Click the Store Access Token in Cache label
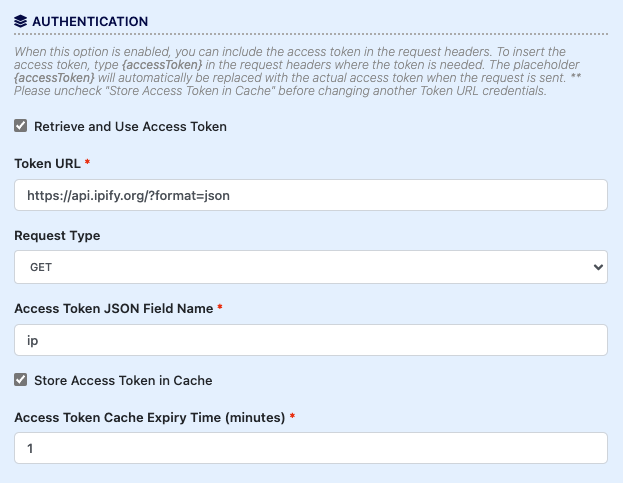The width and height of the screenshot is (623, 483). (123, 381)
